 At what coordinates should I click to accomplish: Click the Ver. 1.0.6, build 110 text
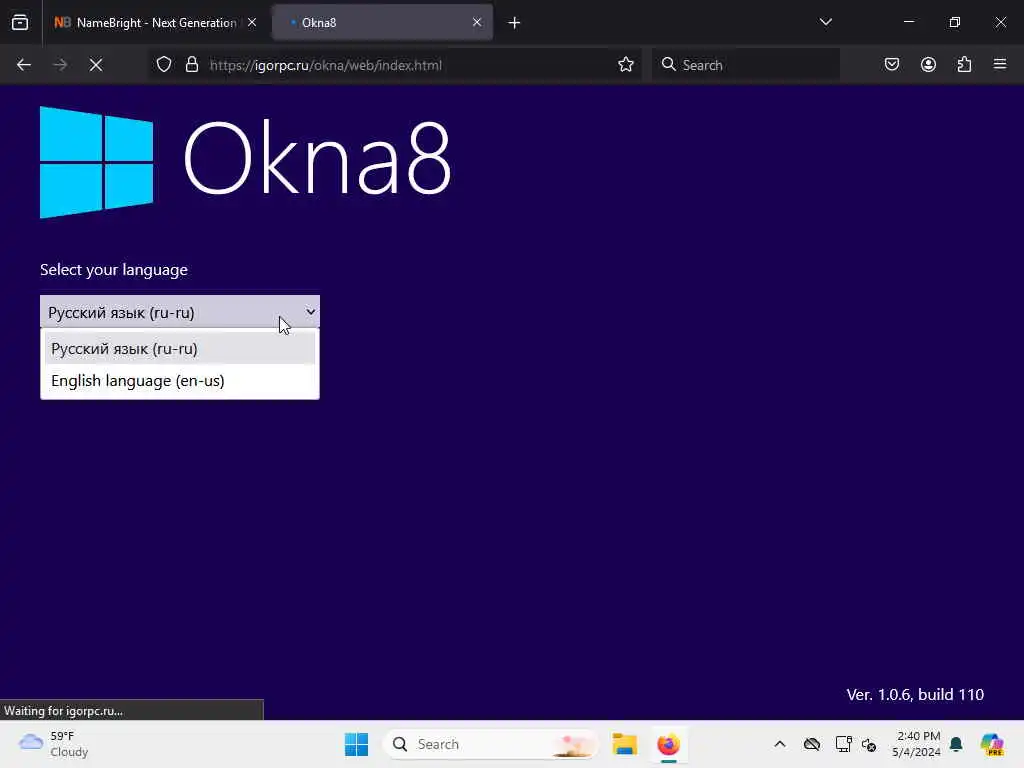click(915, 694)
